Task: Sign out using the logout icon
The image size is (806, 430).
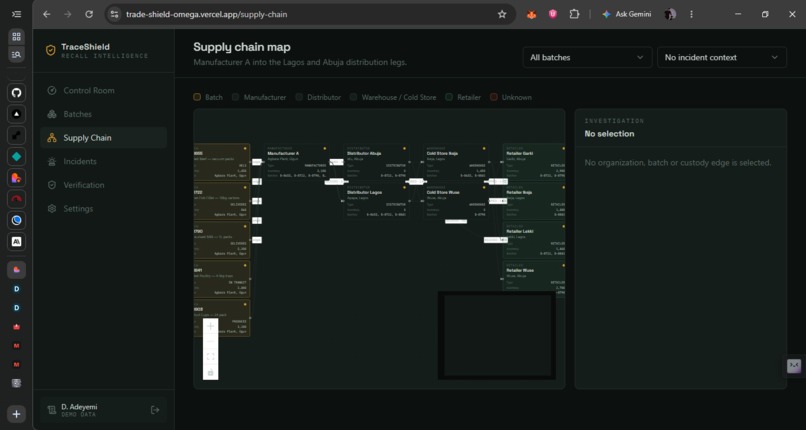Action: (155, 410)
